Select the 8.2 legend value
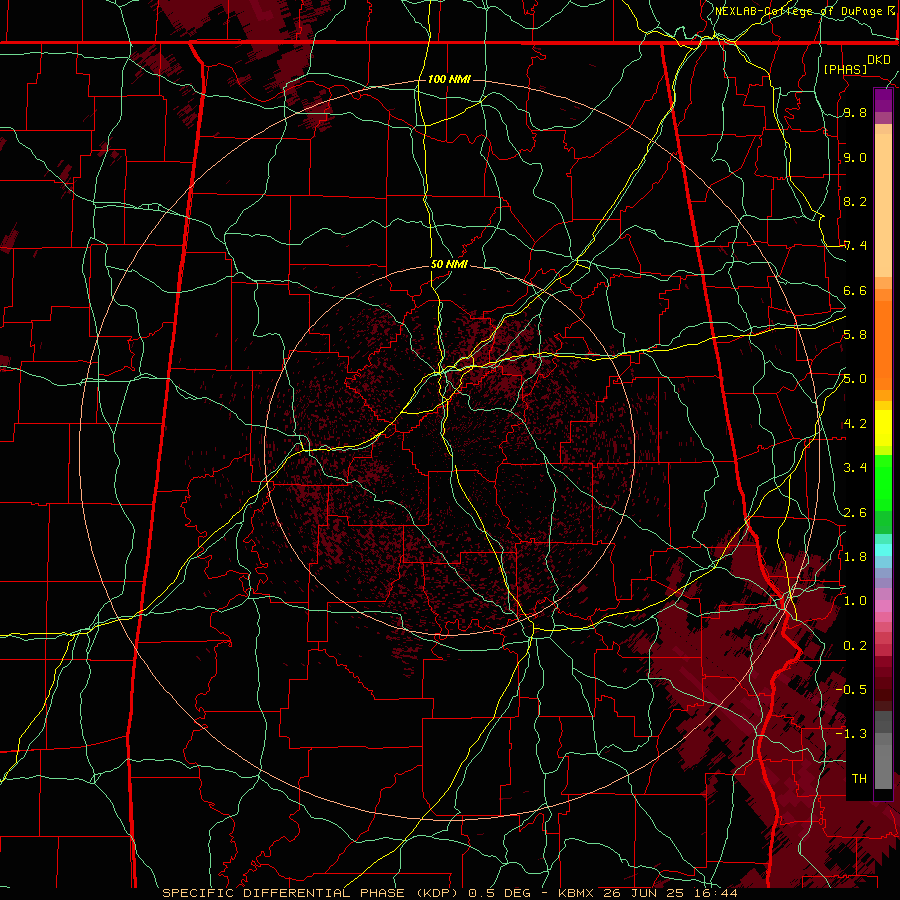 pyautogui.click(x=855, y=201)
